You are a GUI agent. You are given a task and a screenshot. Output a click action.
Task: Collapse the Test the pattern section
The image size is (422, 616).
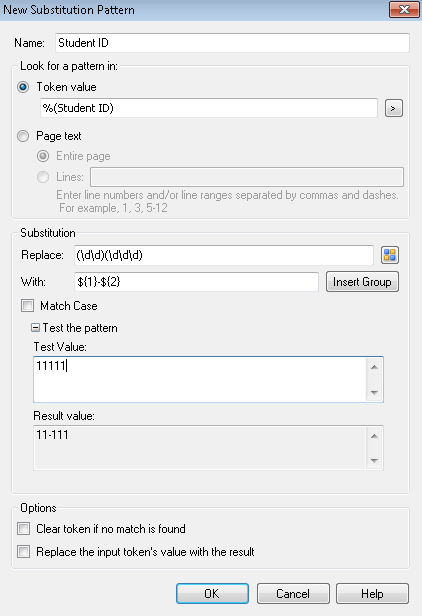coord(35,328)
